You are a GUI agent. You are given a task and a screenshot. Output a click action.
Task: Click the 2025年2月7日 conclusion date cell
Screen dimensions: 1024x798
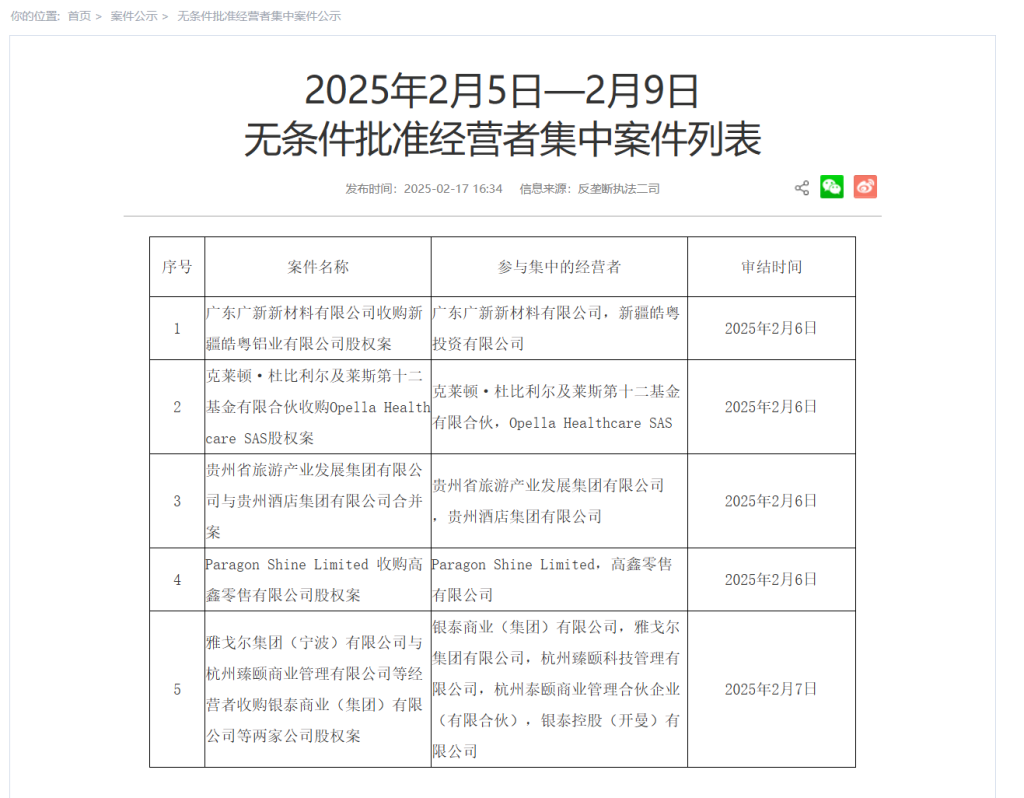770,689
